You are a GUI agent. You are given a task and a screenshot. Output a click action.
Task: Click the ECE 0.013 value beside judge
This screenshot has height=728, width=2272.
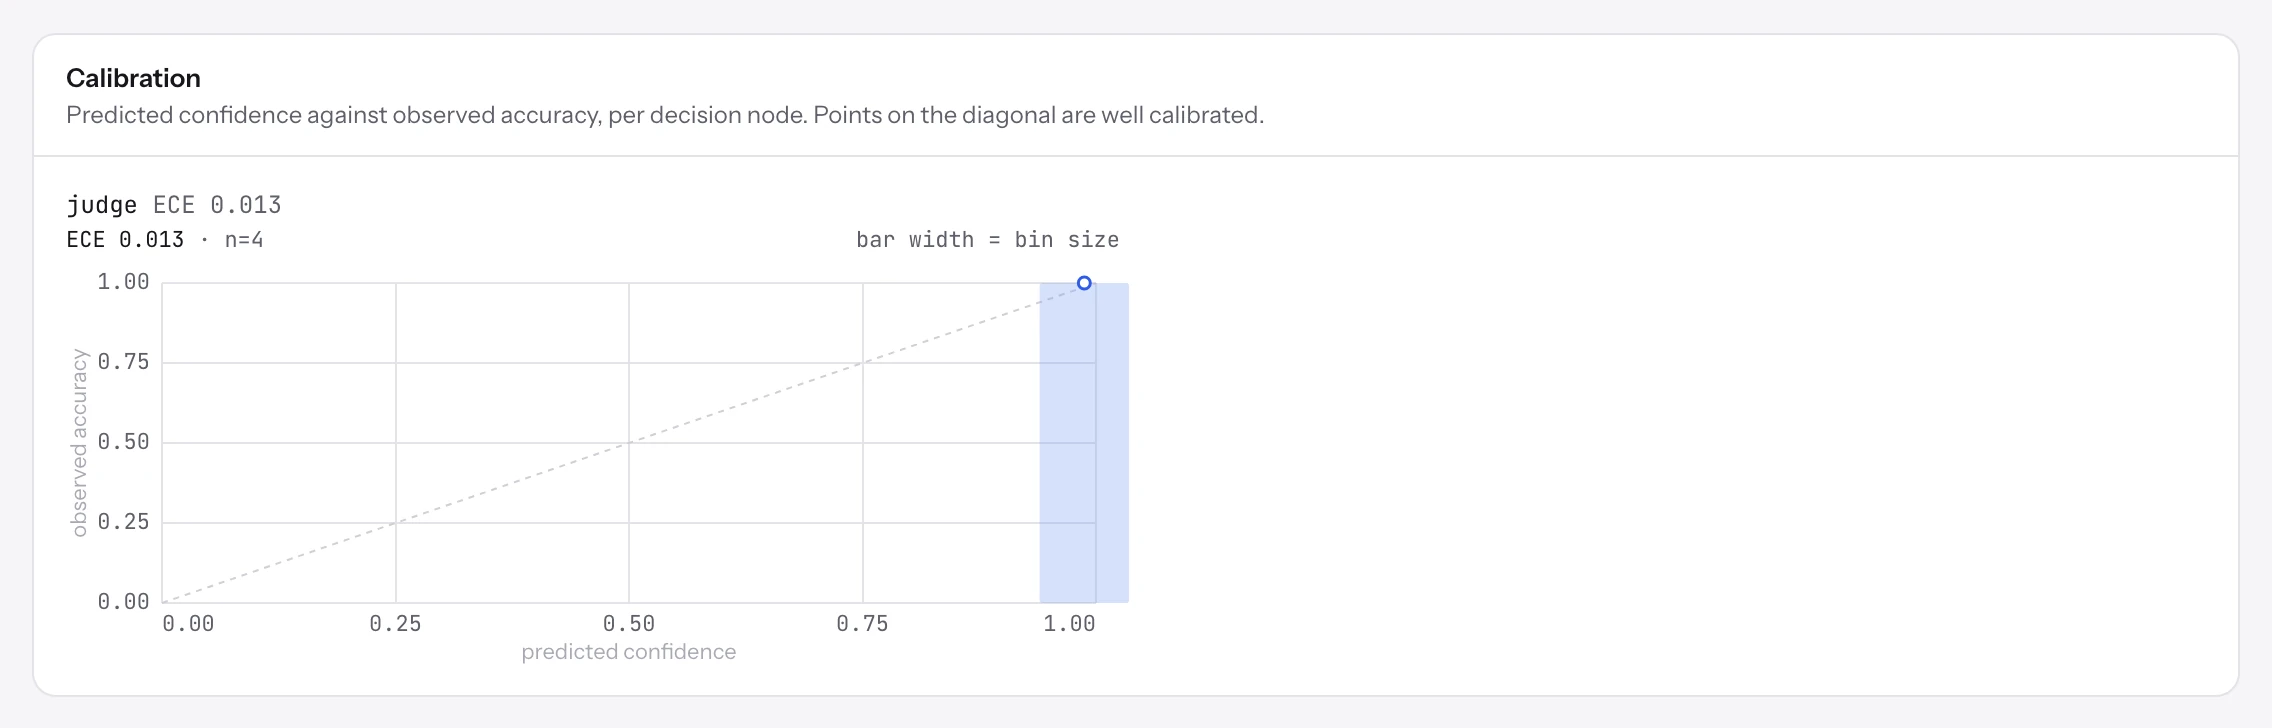217,205
